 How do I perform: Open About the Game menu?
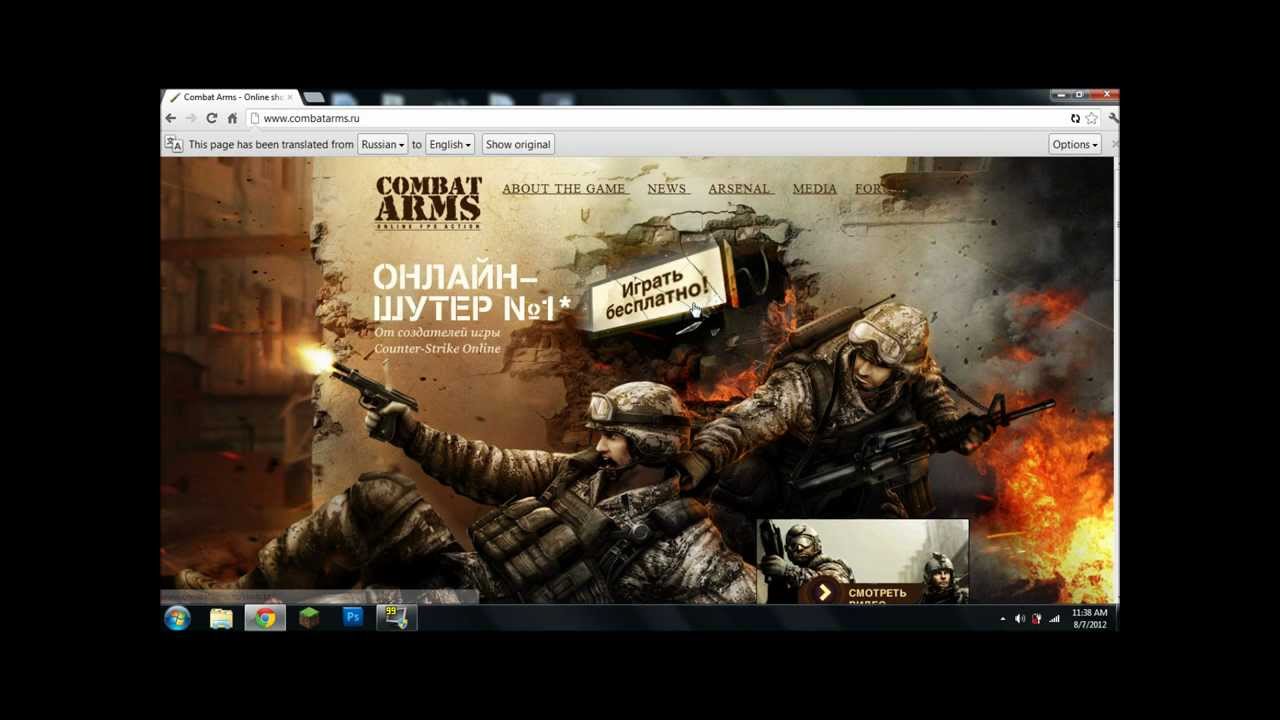pos(563,188)
